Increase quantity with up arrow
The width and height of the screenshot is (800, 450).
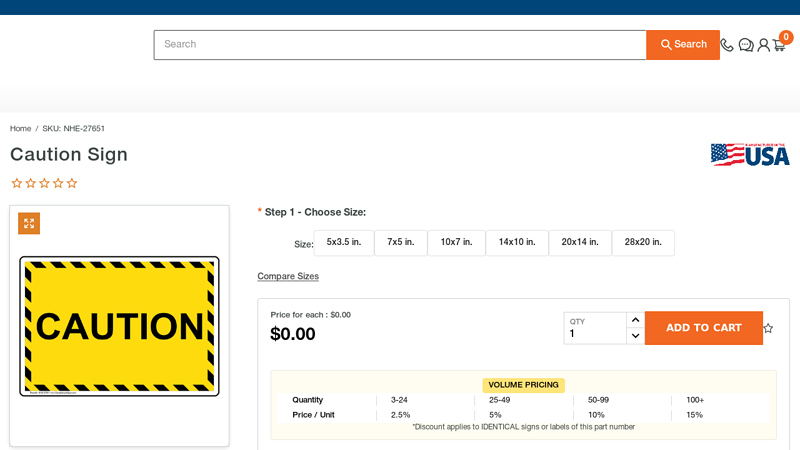pyautogui.click(x=635, y=320)
